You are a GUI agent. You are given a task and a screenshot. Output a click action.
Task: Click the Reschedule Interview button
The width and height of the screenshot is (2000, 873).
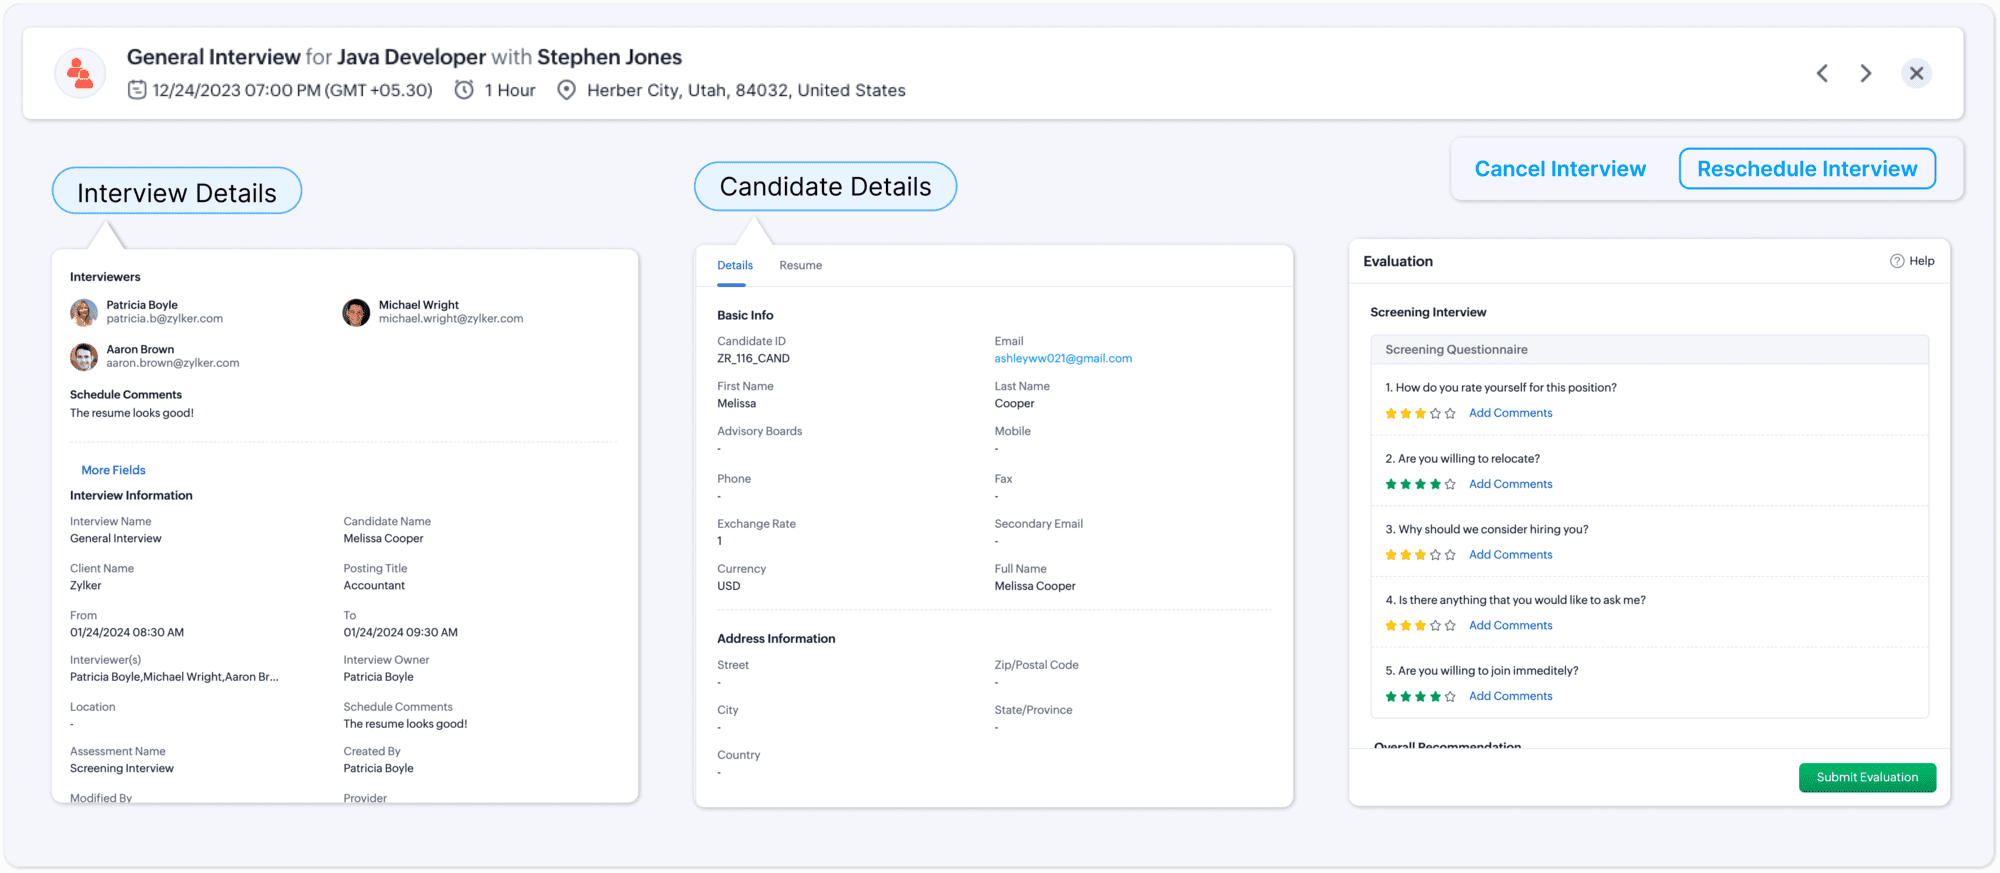(x=1806, y=169)
